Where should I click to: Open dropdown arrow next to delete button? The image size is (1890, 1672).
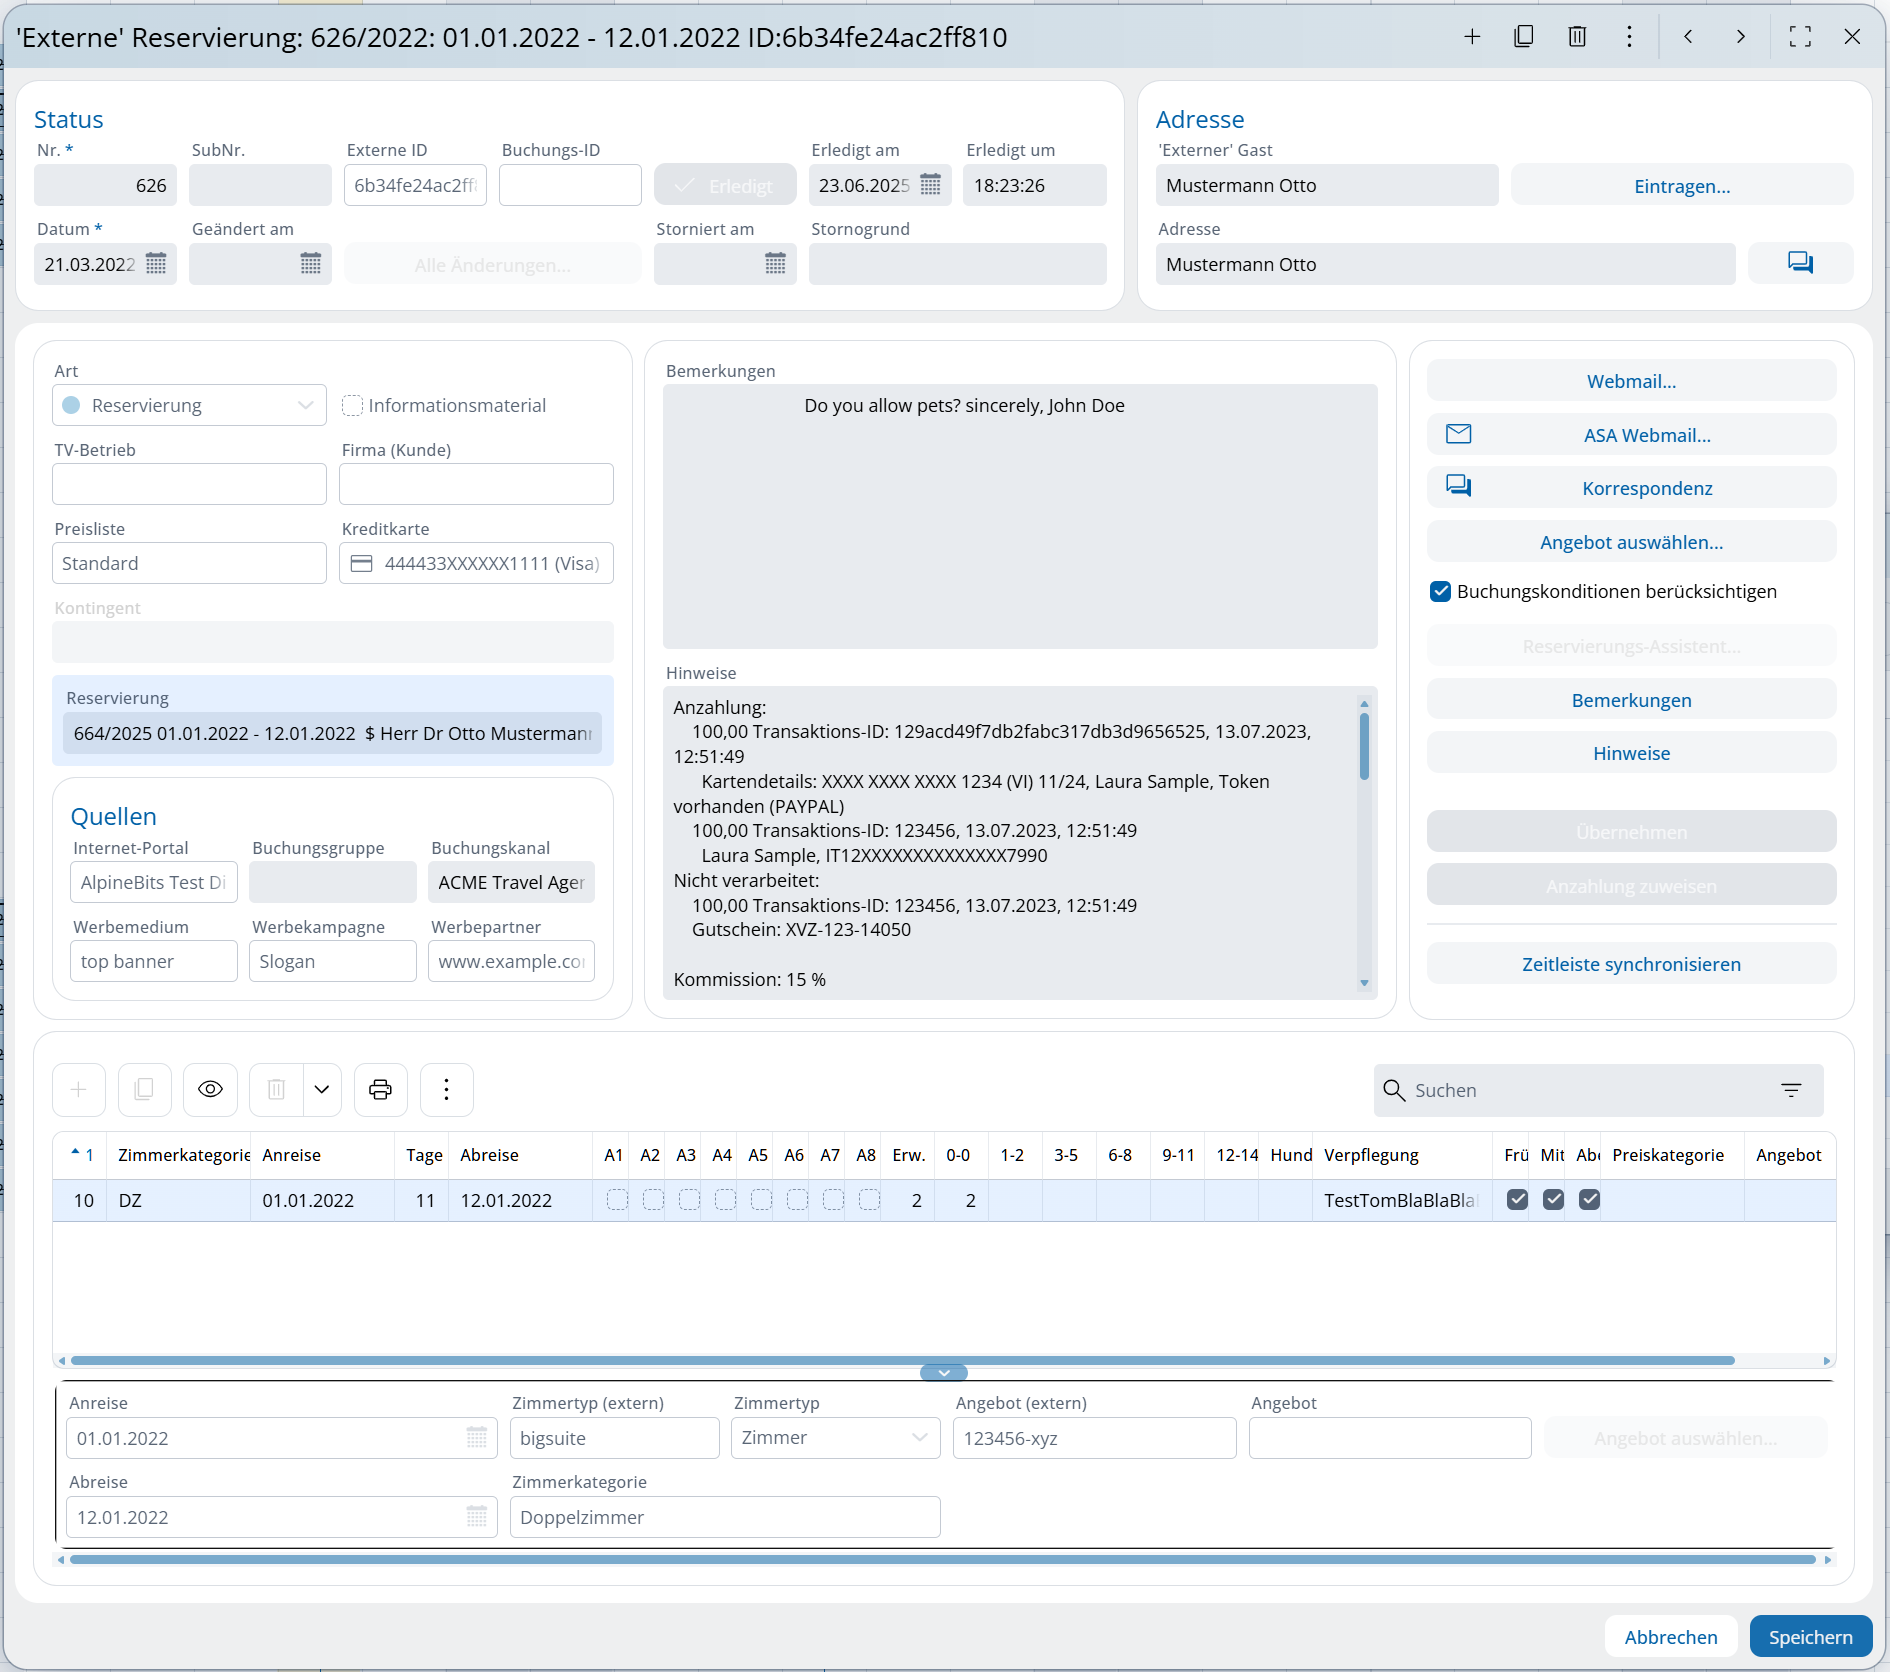click(x=322, y=1089)
